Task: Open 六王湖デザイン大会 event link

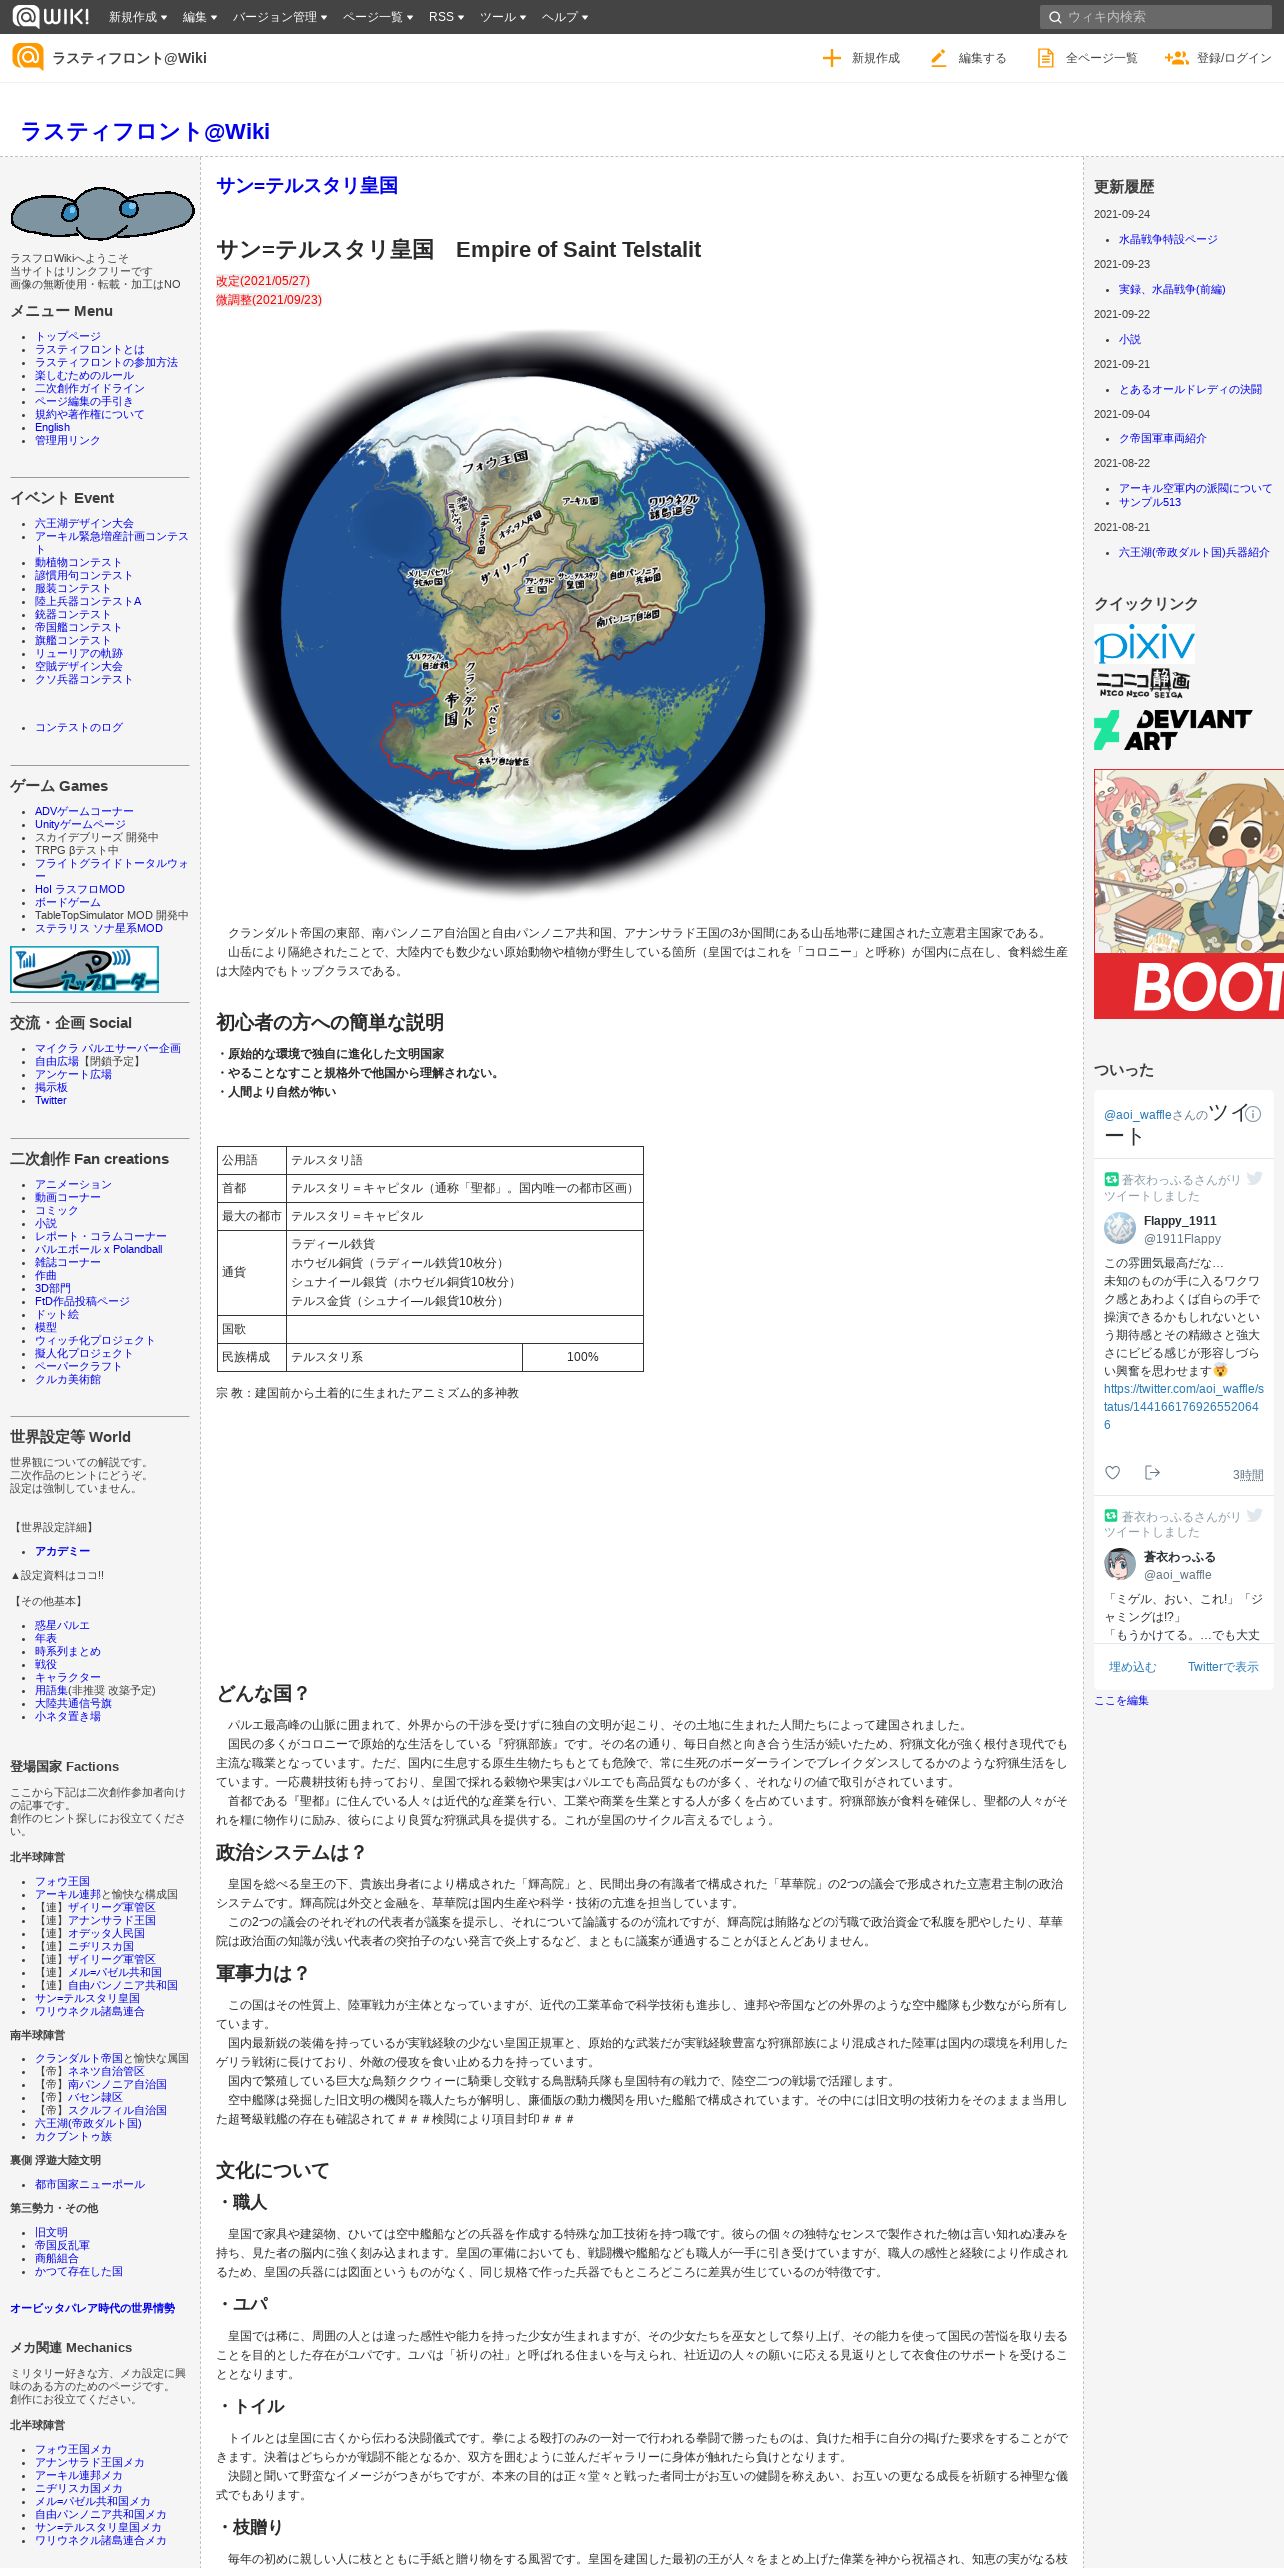Action: [84, 523]
